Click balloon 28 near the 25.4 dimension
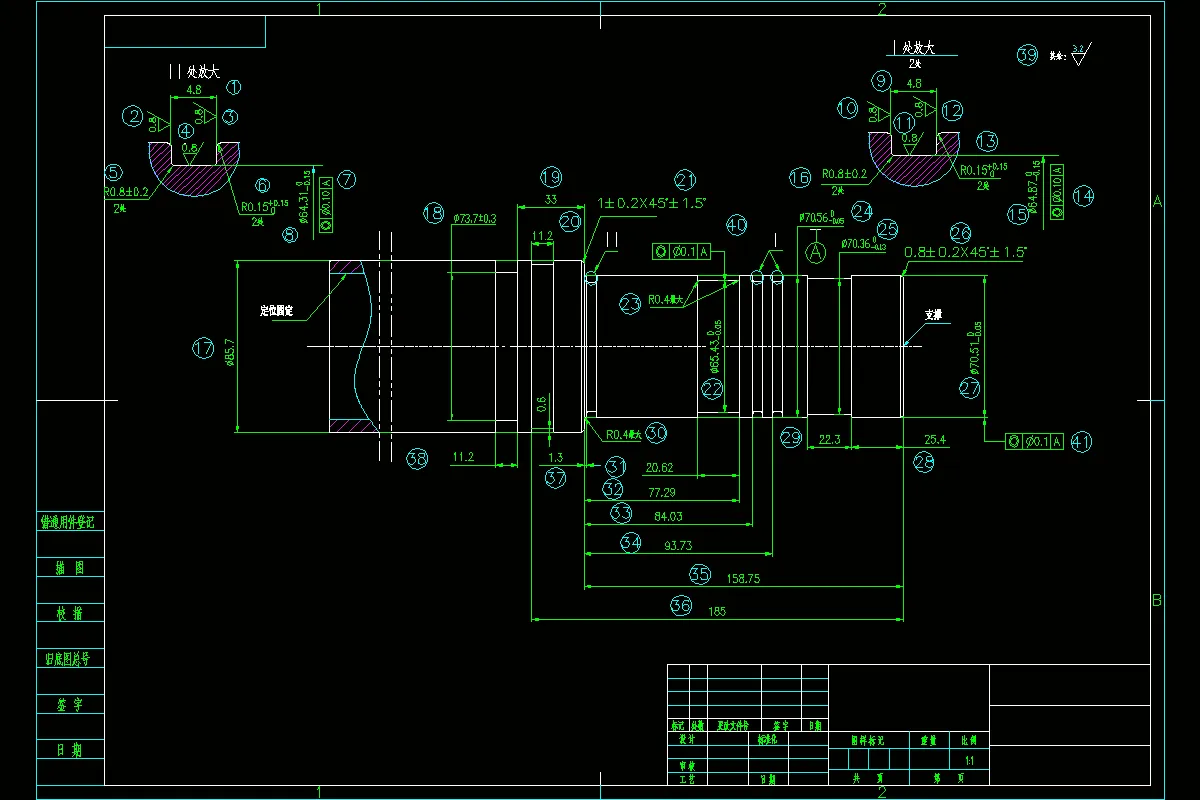 coord(925,461)
